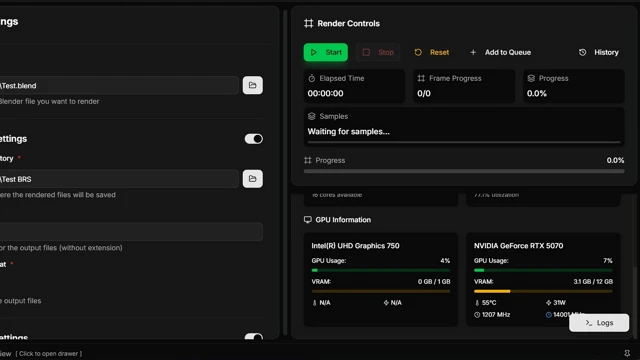Click the pin icon in the bottom status bar
Viewport: 640px width, 360px height.
[627, 353]
